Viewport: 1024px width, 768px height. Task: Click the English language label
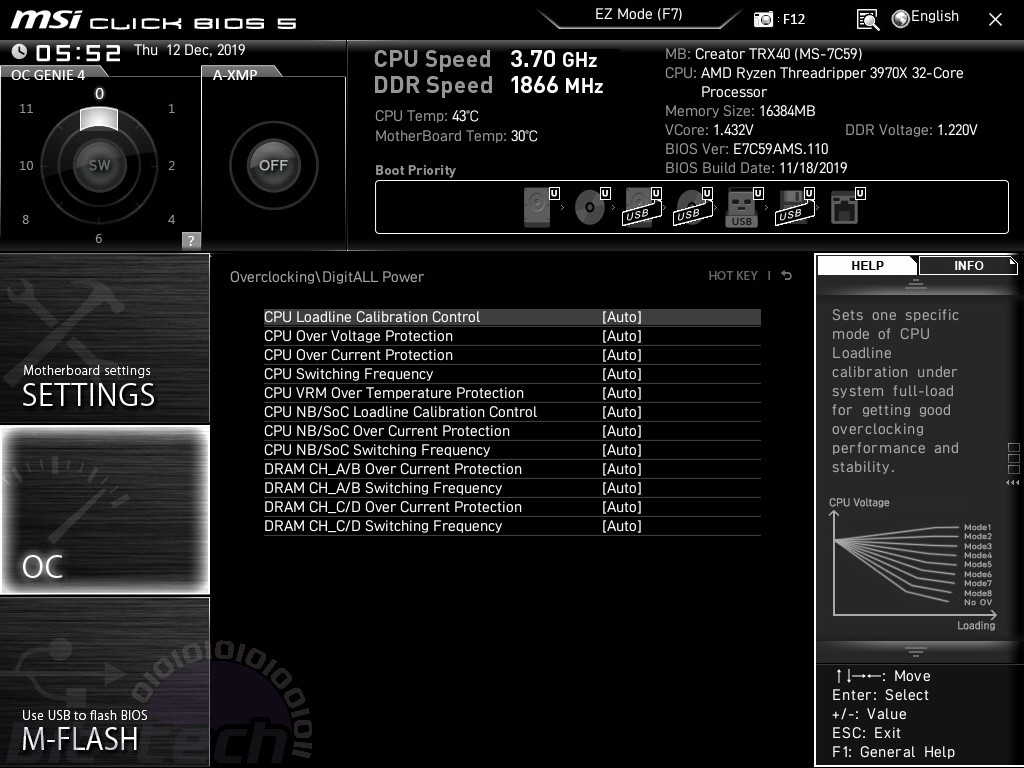tap(935, 16)
